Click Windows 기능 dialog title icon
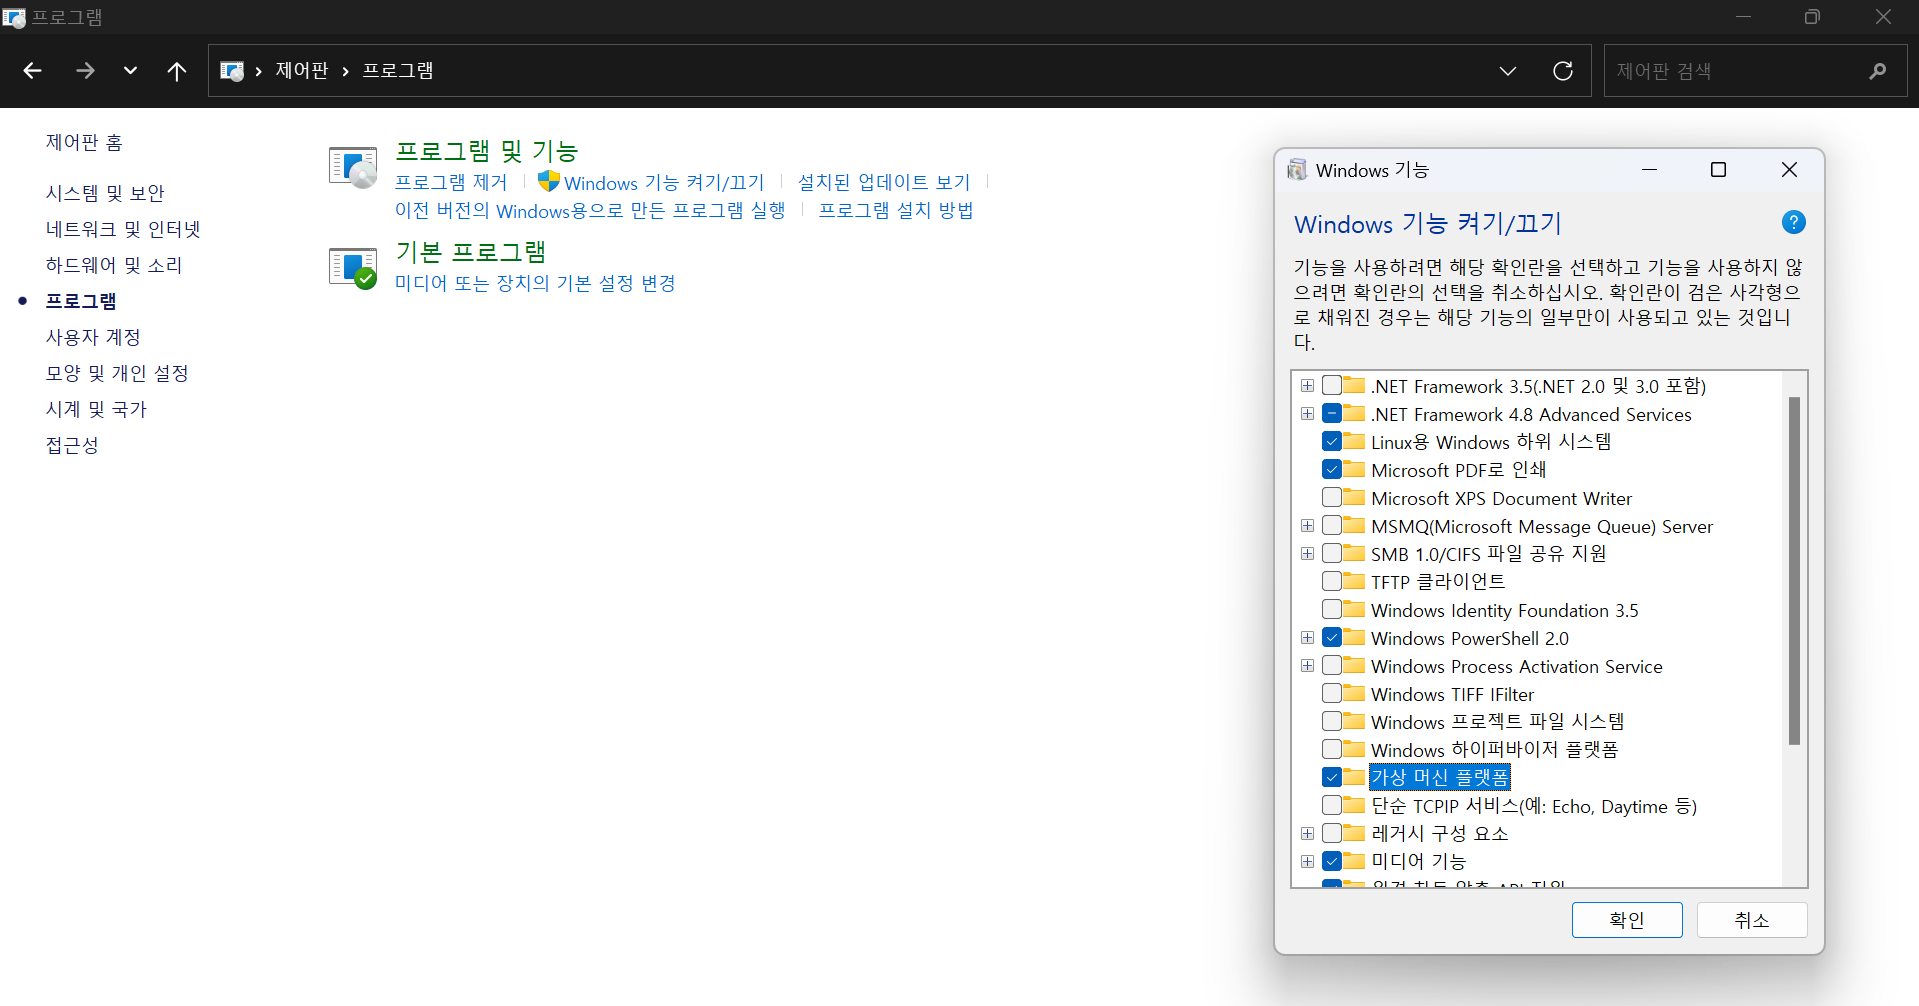1919x1006 pixels. [x=1297, y=170]
